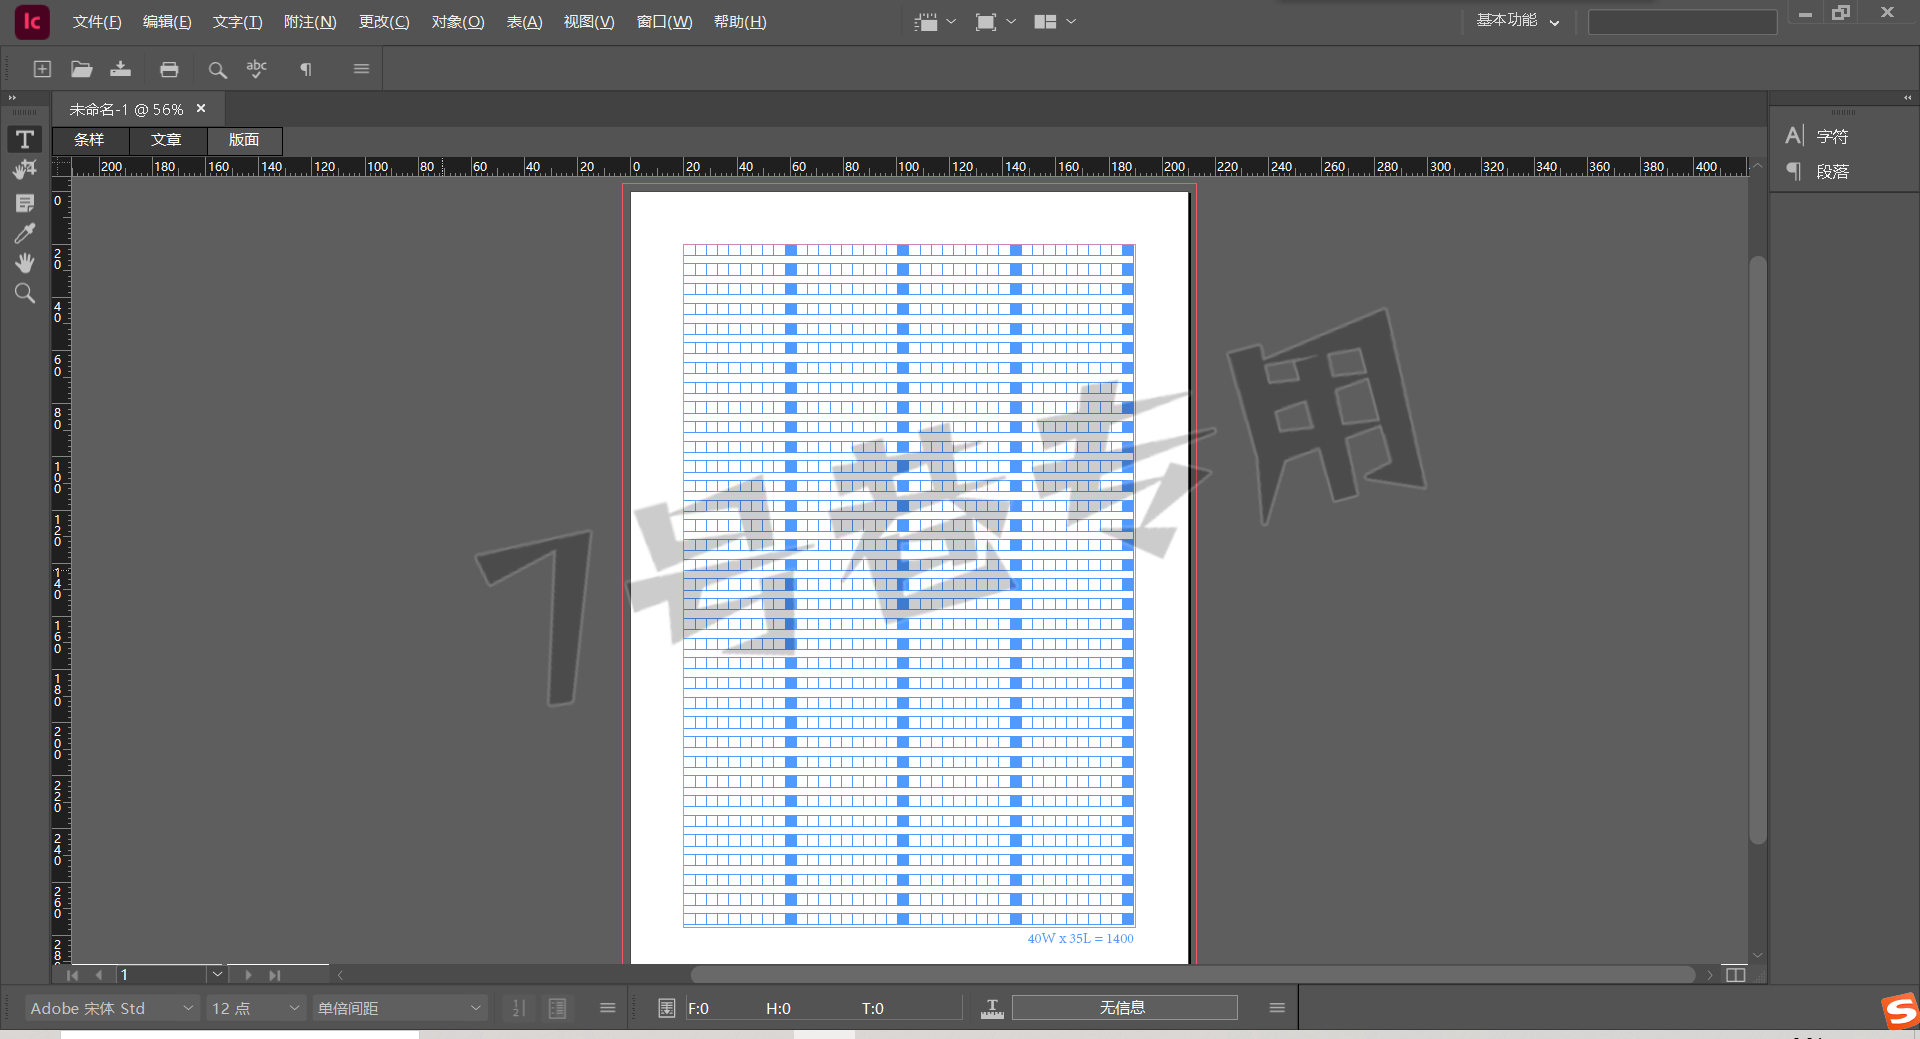
Task: Open the Paragraph panel
Action: (1818, 172)
